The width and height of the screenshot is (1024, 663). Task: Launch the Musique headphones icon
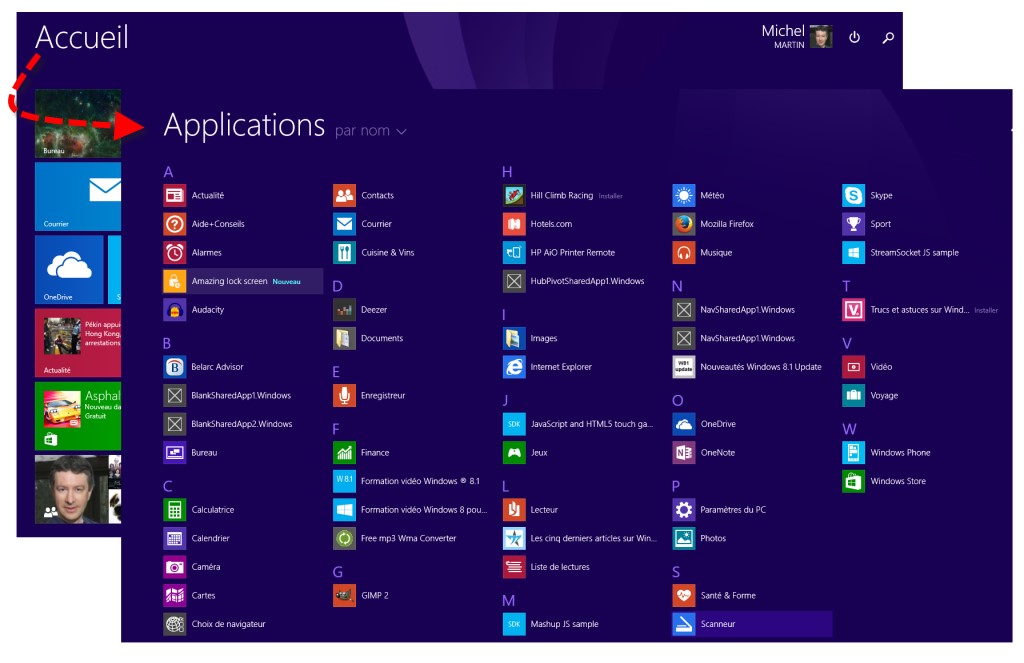coord(684,253)
